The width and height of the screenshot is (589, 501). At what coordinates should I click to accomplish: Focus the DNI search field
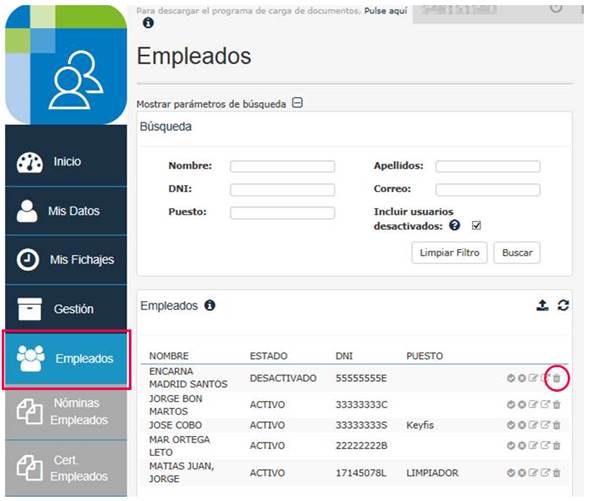tap(282, 190)
